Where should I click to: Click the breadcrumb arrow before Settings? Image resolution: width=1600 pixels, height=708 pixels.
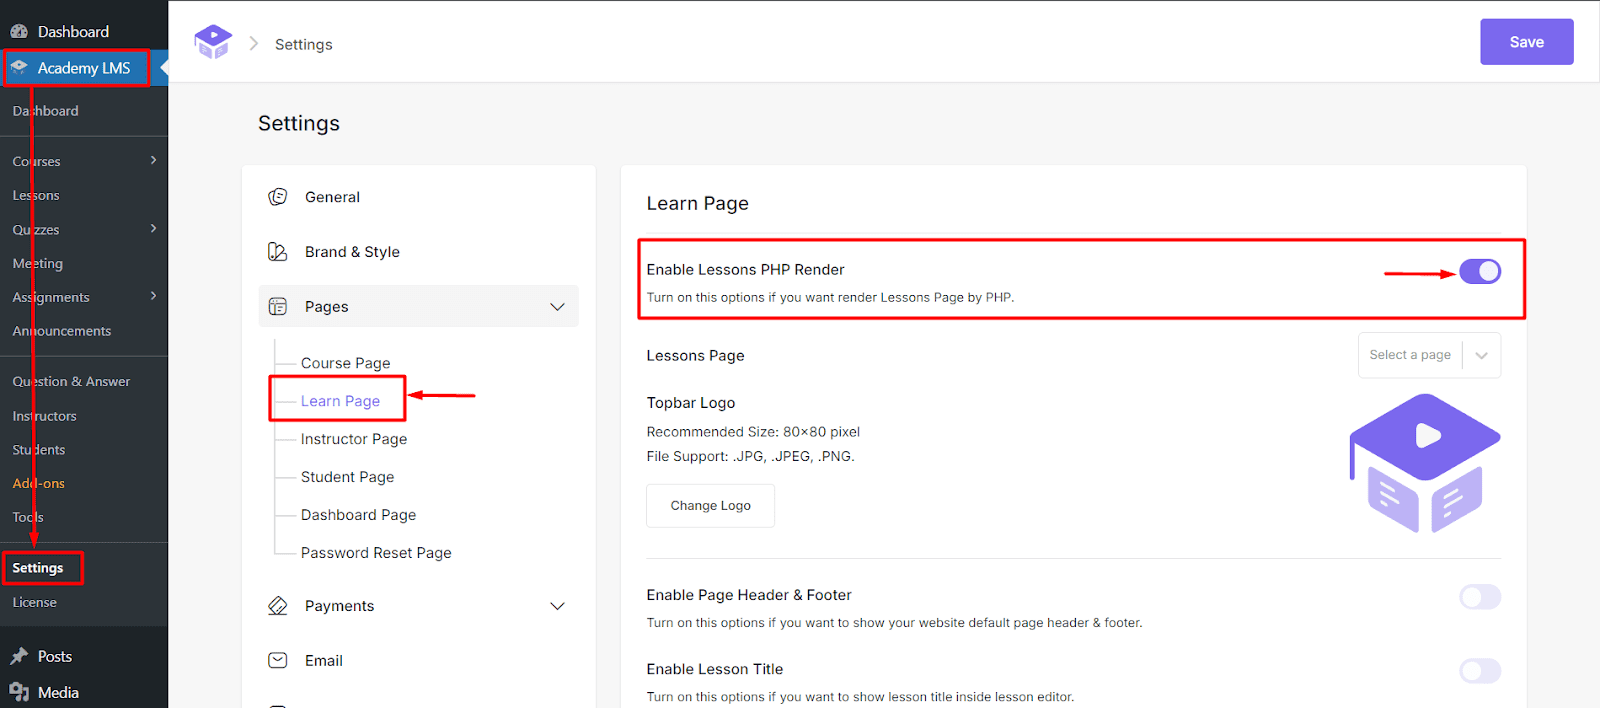coord(254,44)
